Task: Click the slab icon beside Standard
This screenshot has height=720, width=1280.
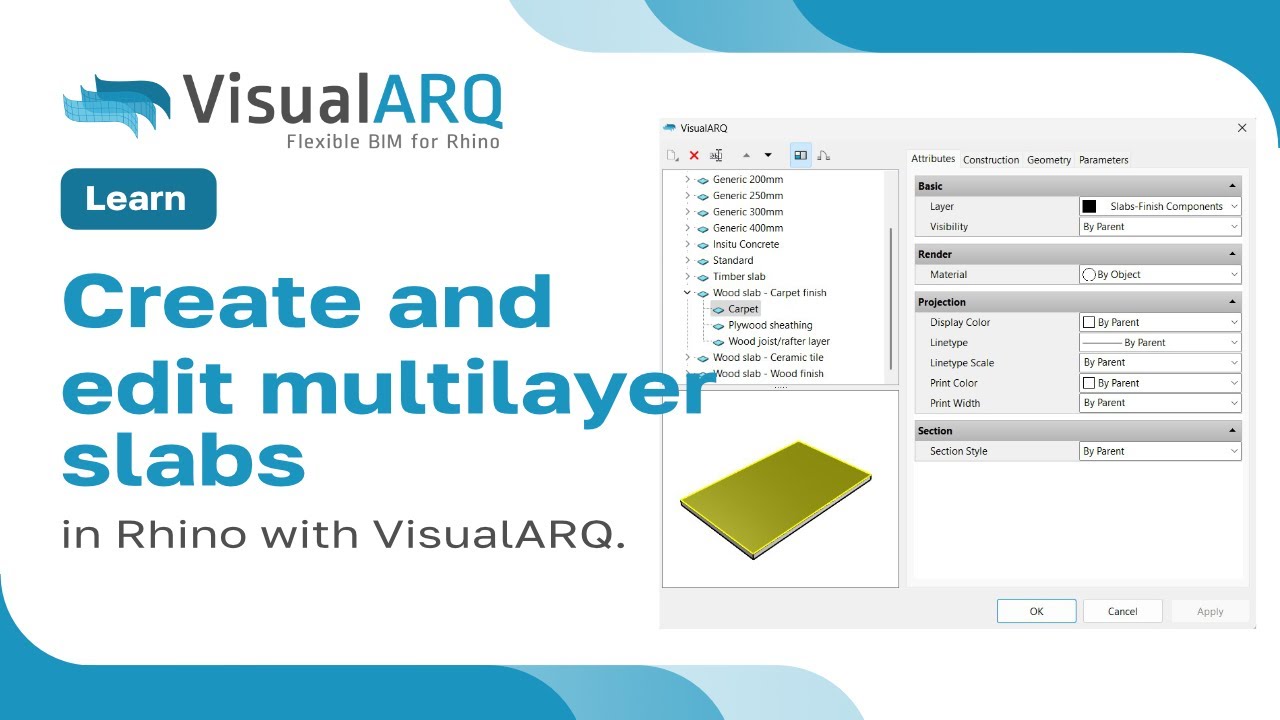Action: click(703, 261)
